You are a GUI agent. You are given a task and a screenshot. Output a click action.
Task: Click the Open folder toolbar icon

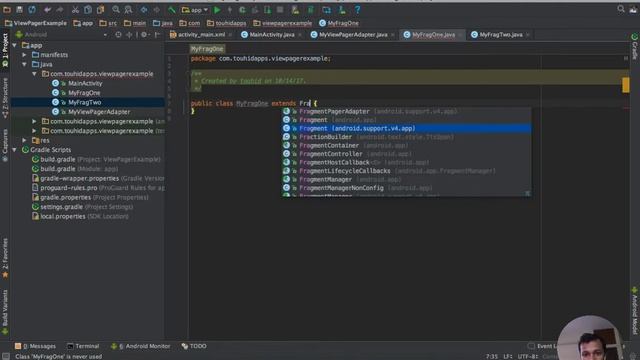7,9
